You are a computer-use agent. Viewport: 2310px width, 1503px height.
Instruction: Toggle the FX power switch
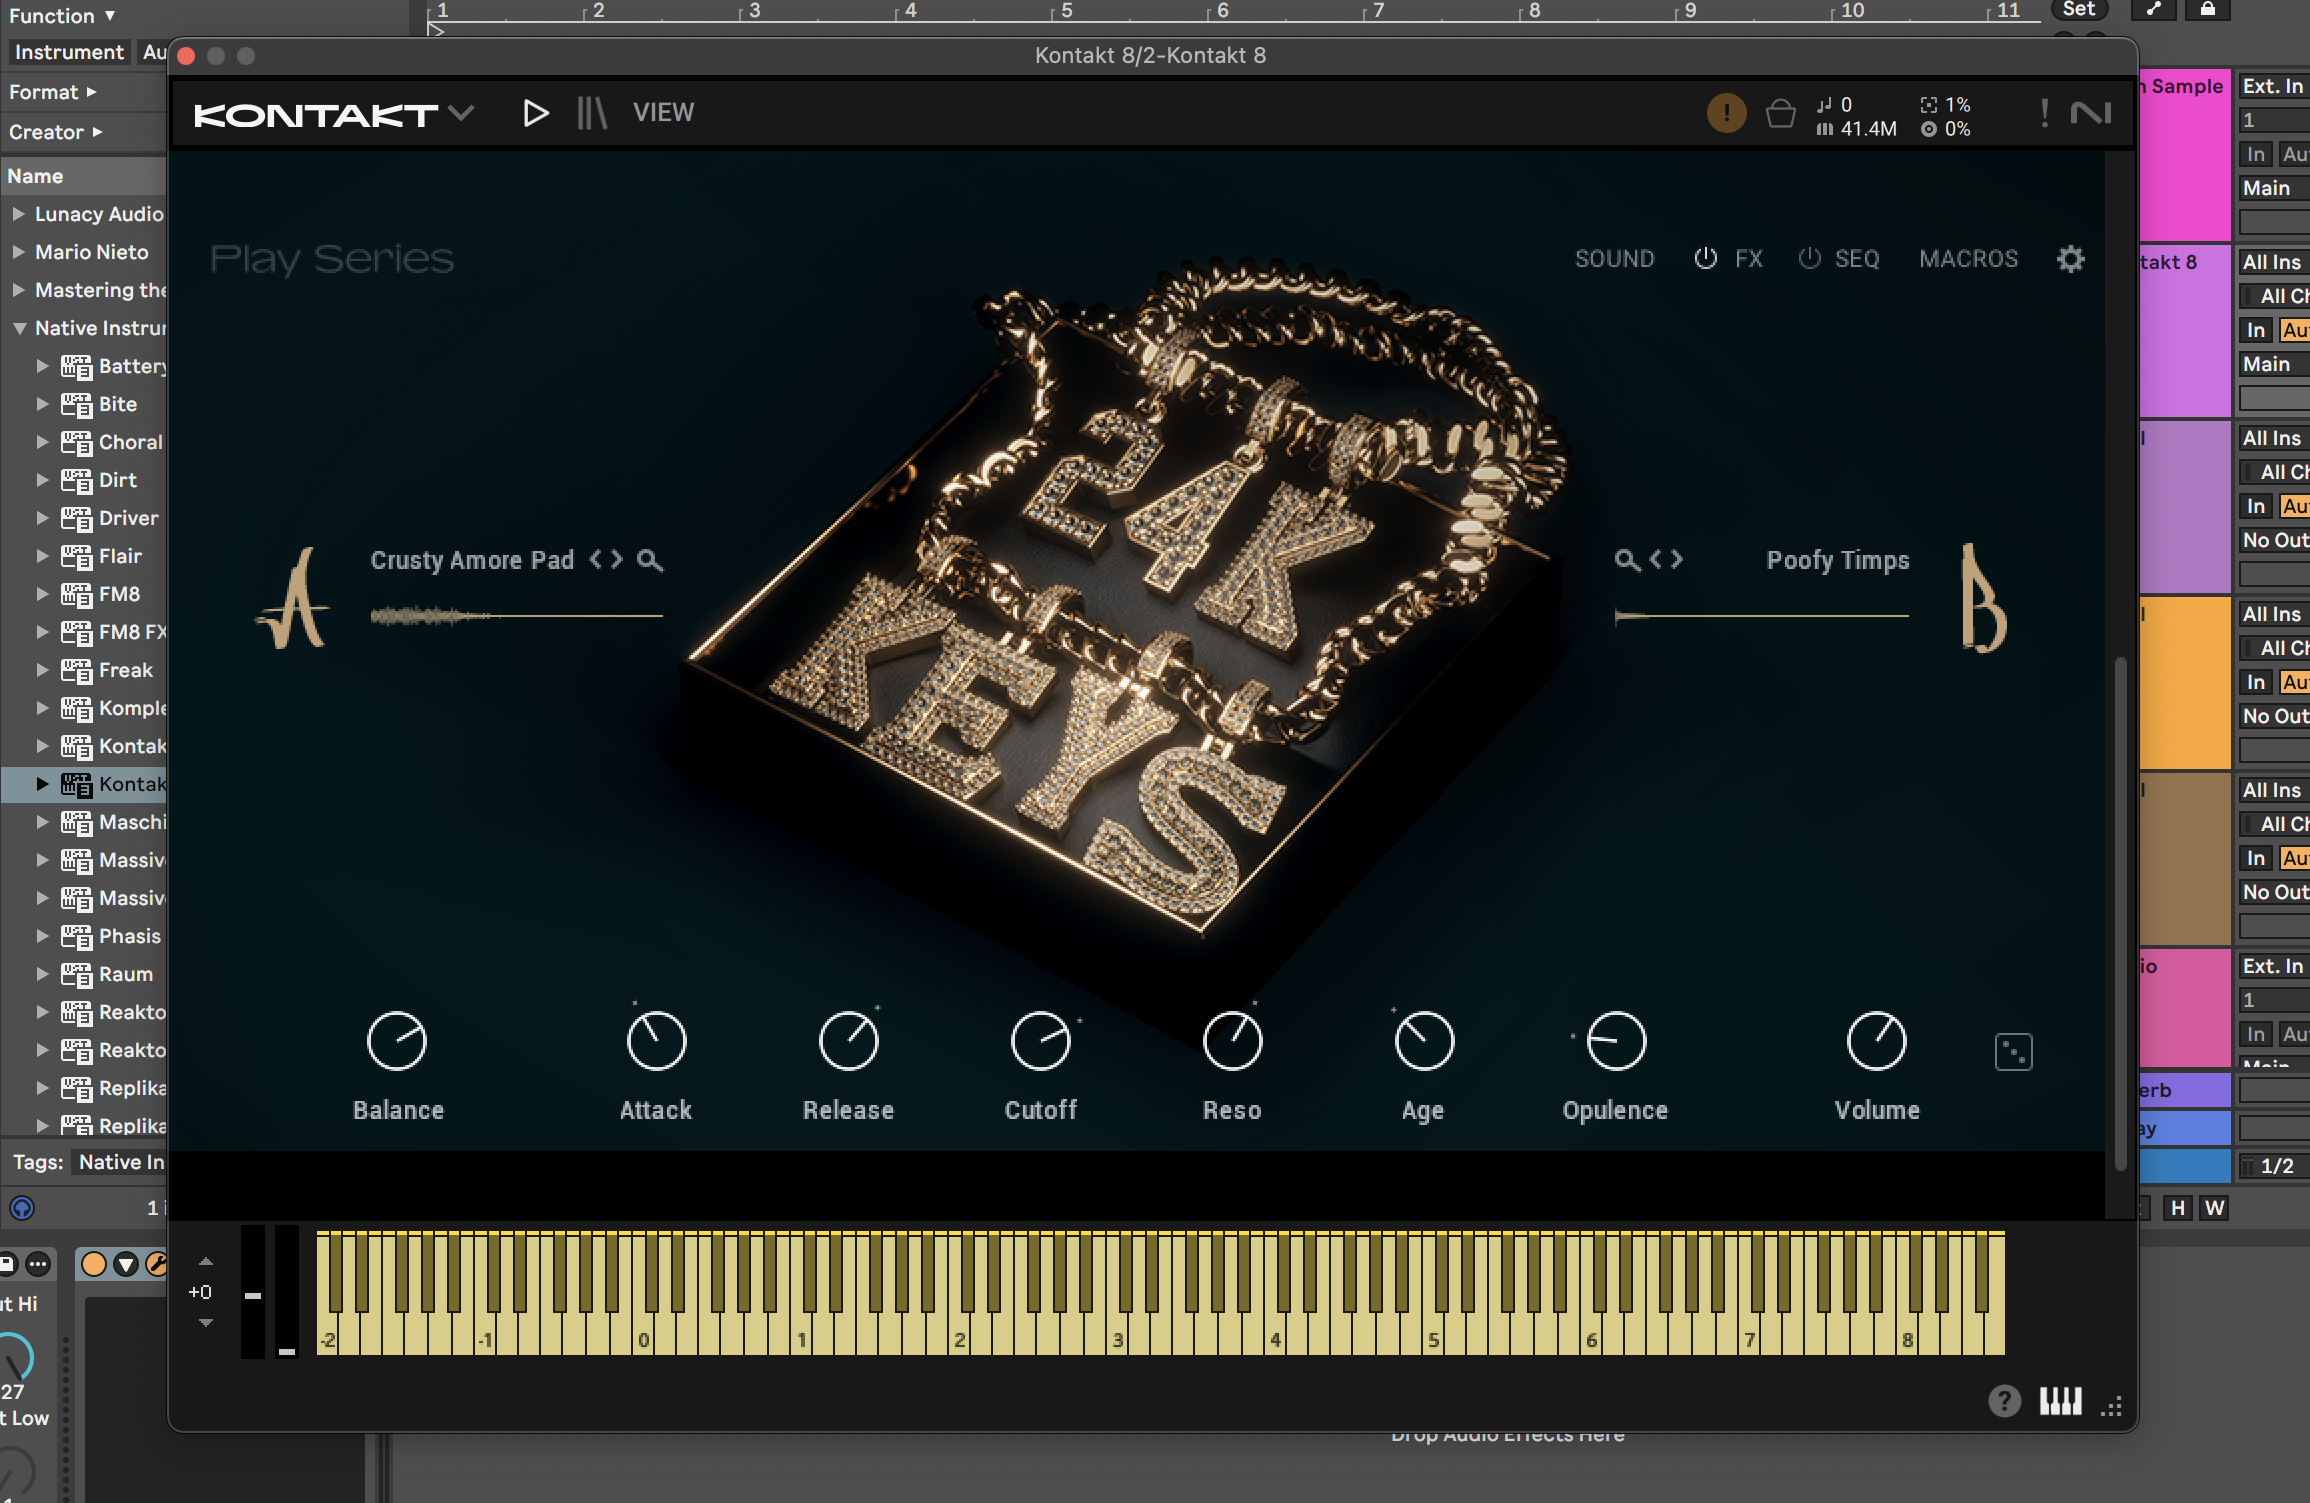pos(1705,259)
